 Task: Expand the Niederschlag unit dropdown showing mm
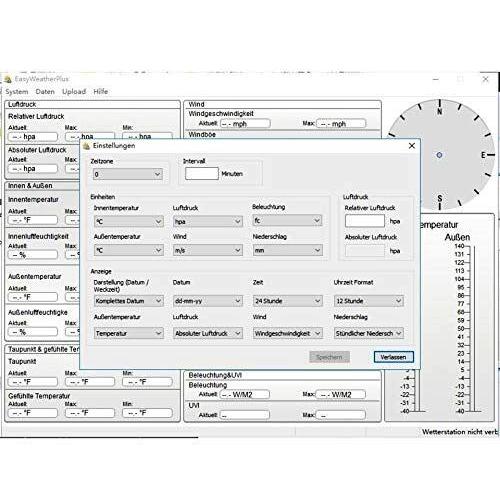(x=287, y=250)
